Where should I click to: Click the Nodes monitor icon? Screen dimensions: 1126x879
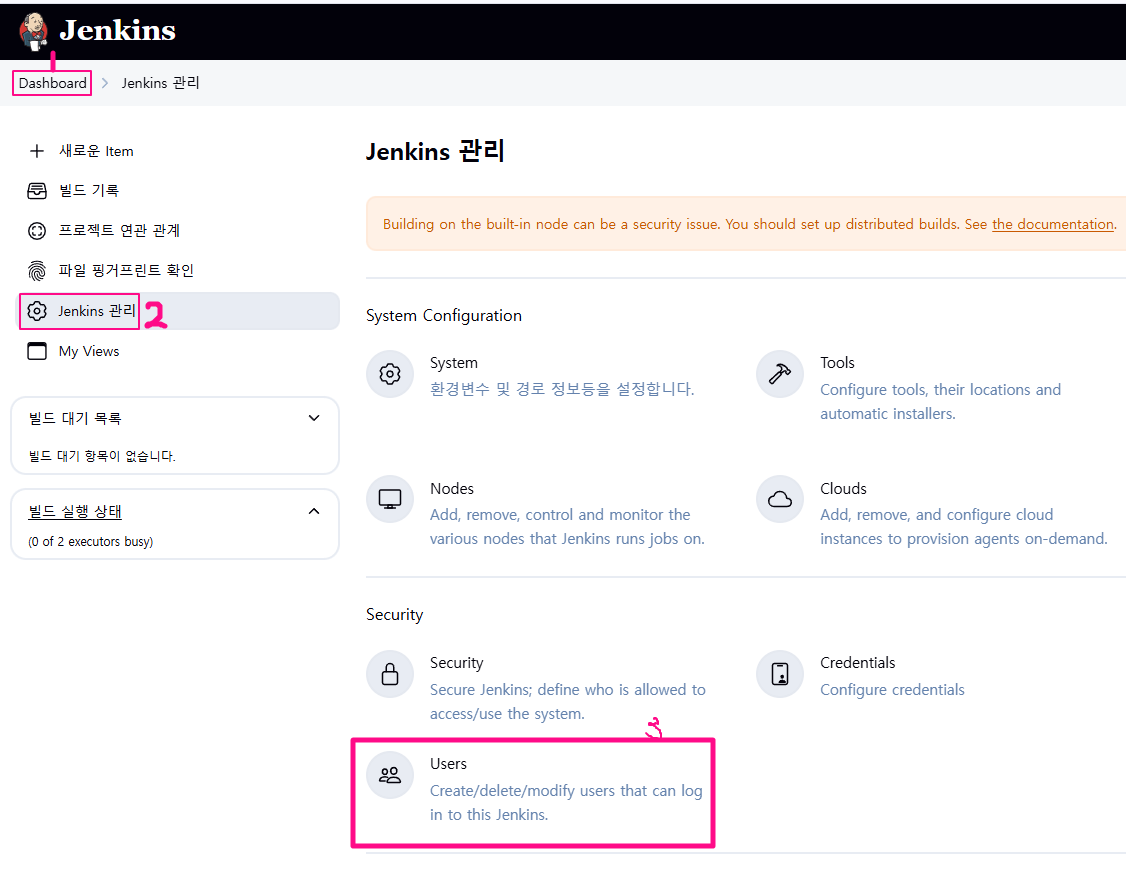[x=390, y=499]
